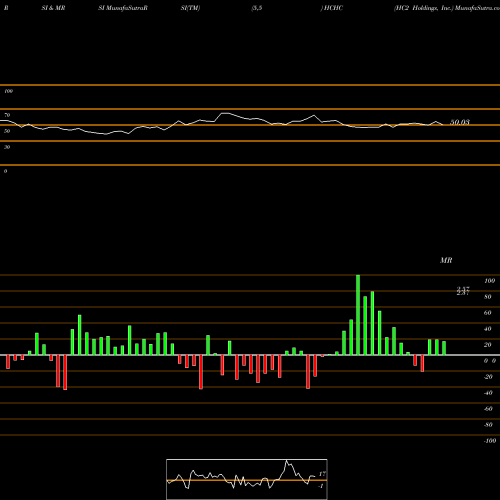
Task: Click the 'SI MunafaSutraR' header label
Action: coord(123,8)
